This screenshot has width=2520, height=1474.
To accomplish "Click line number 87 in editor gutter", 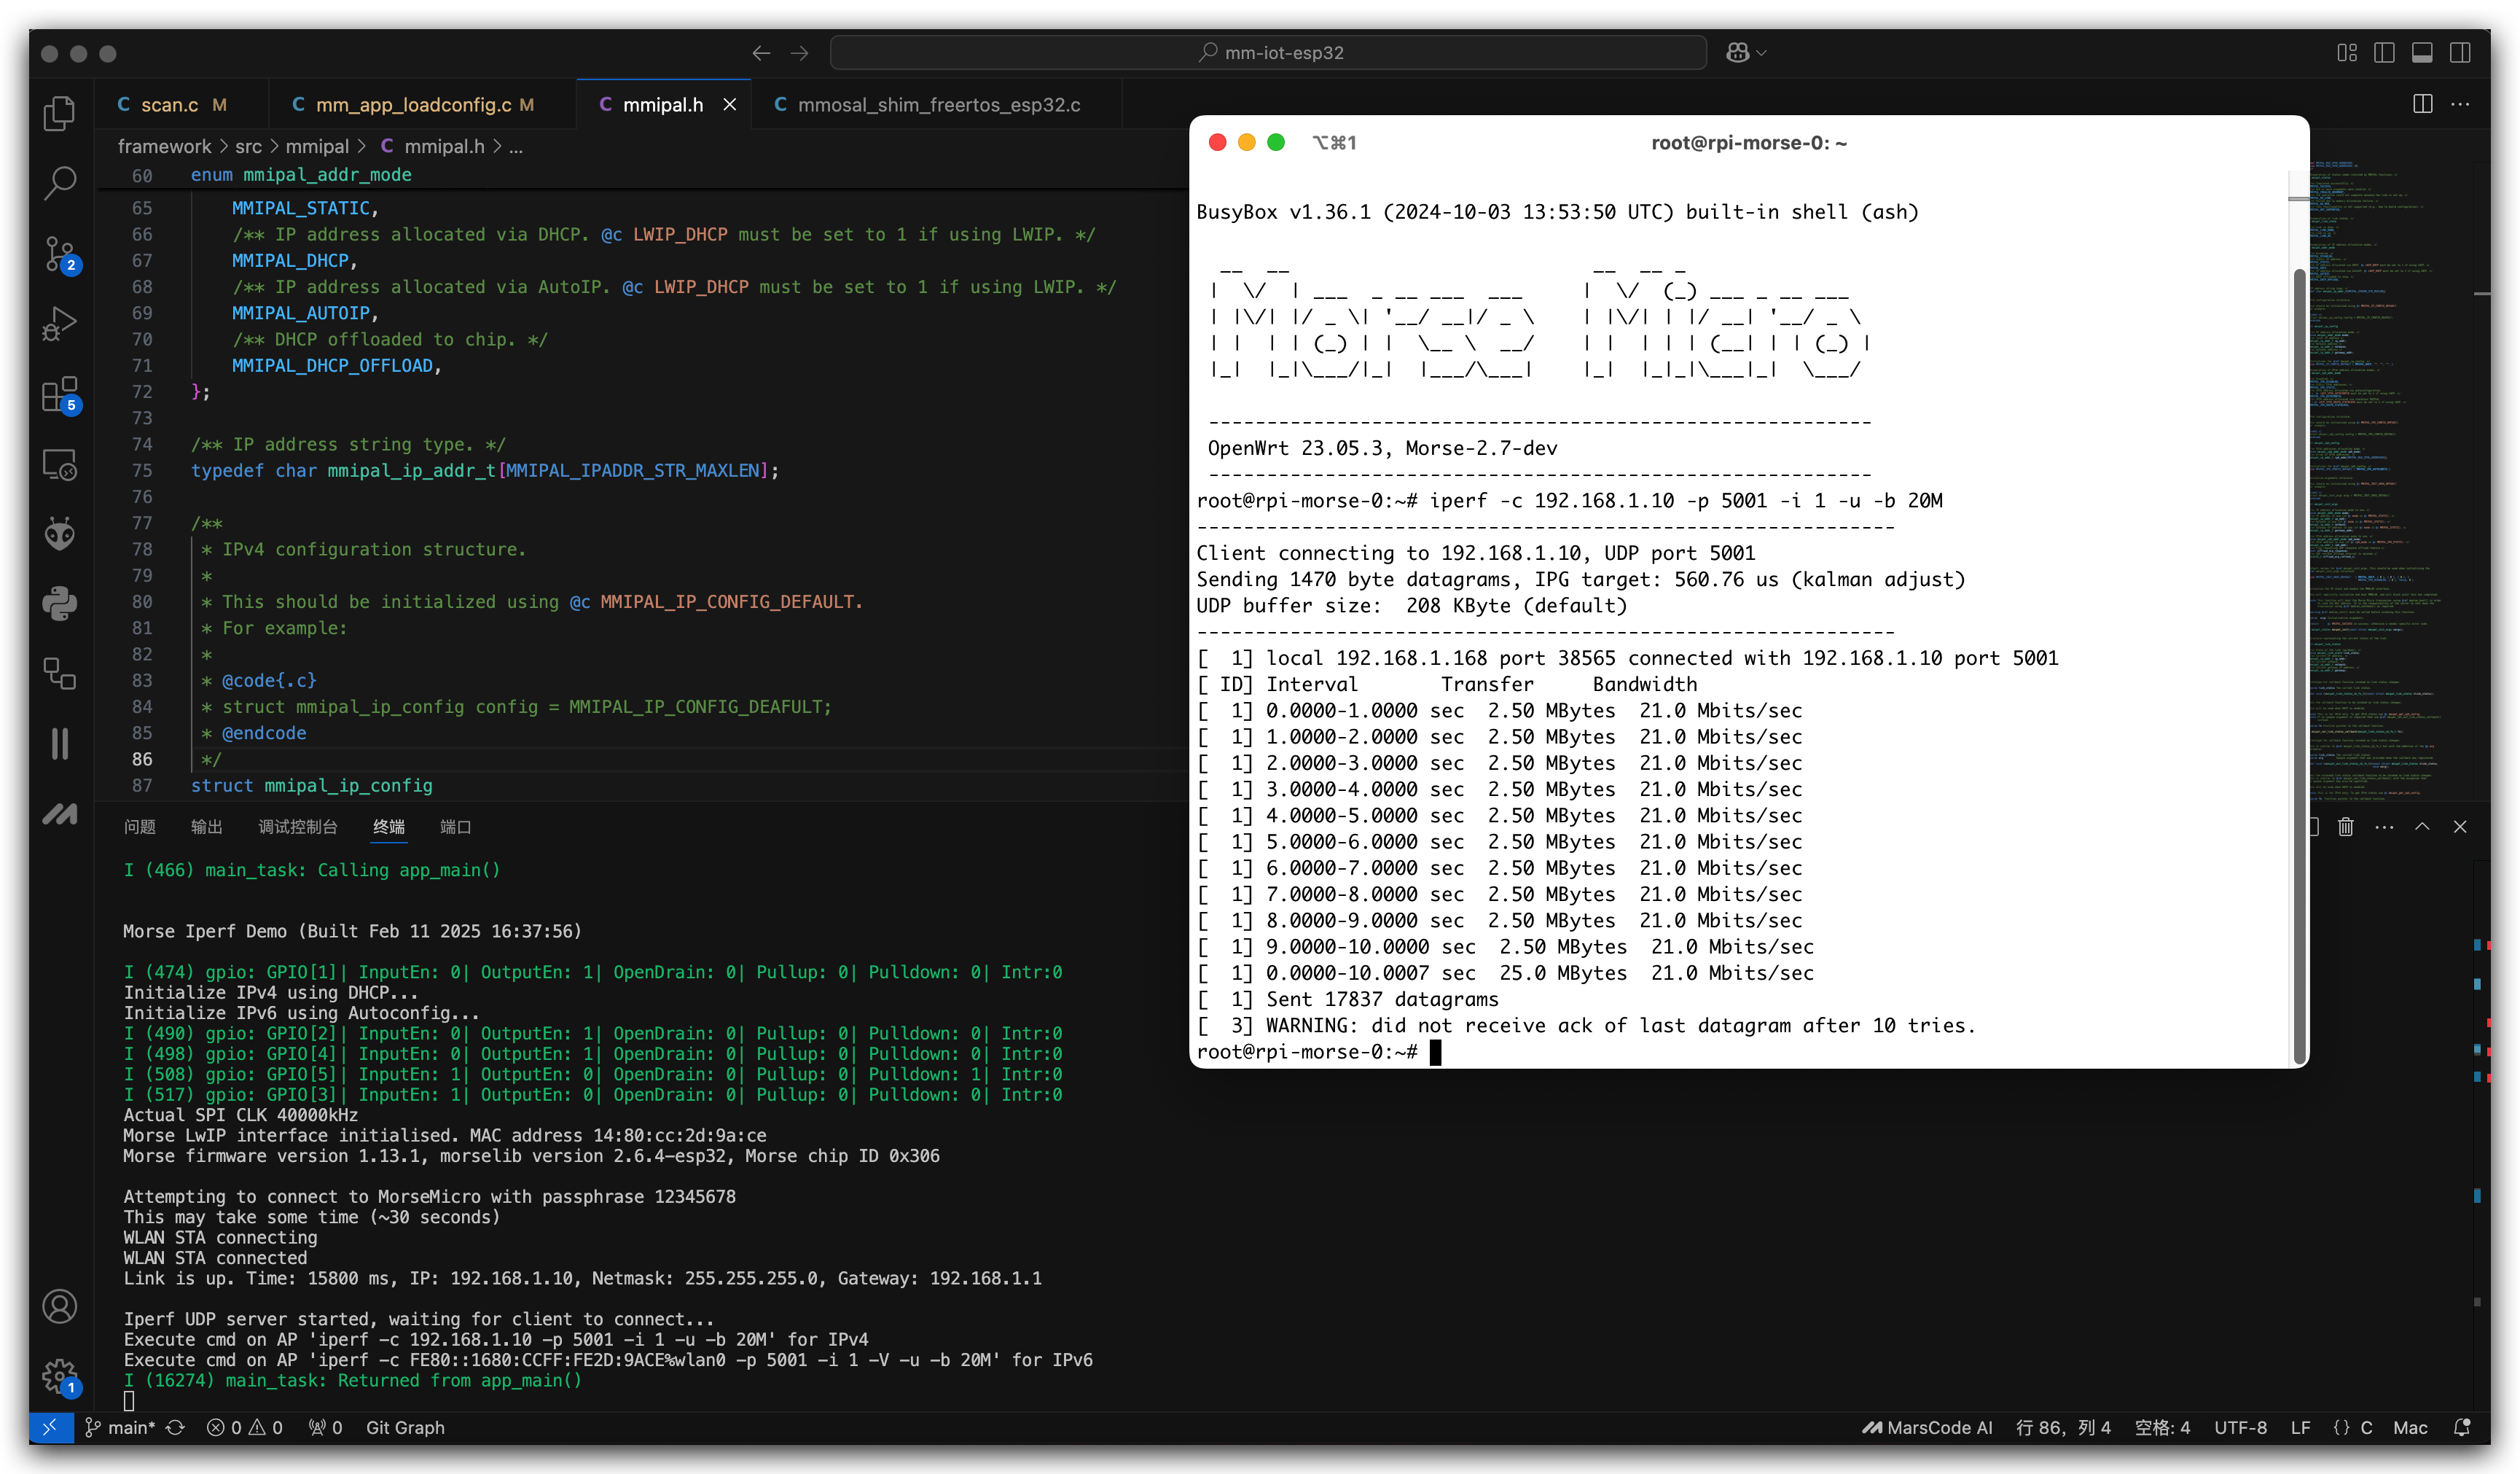I will (143, 786).
